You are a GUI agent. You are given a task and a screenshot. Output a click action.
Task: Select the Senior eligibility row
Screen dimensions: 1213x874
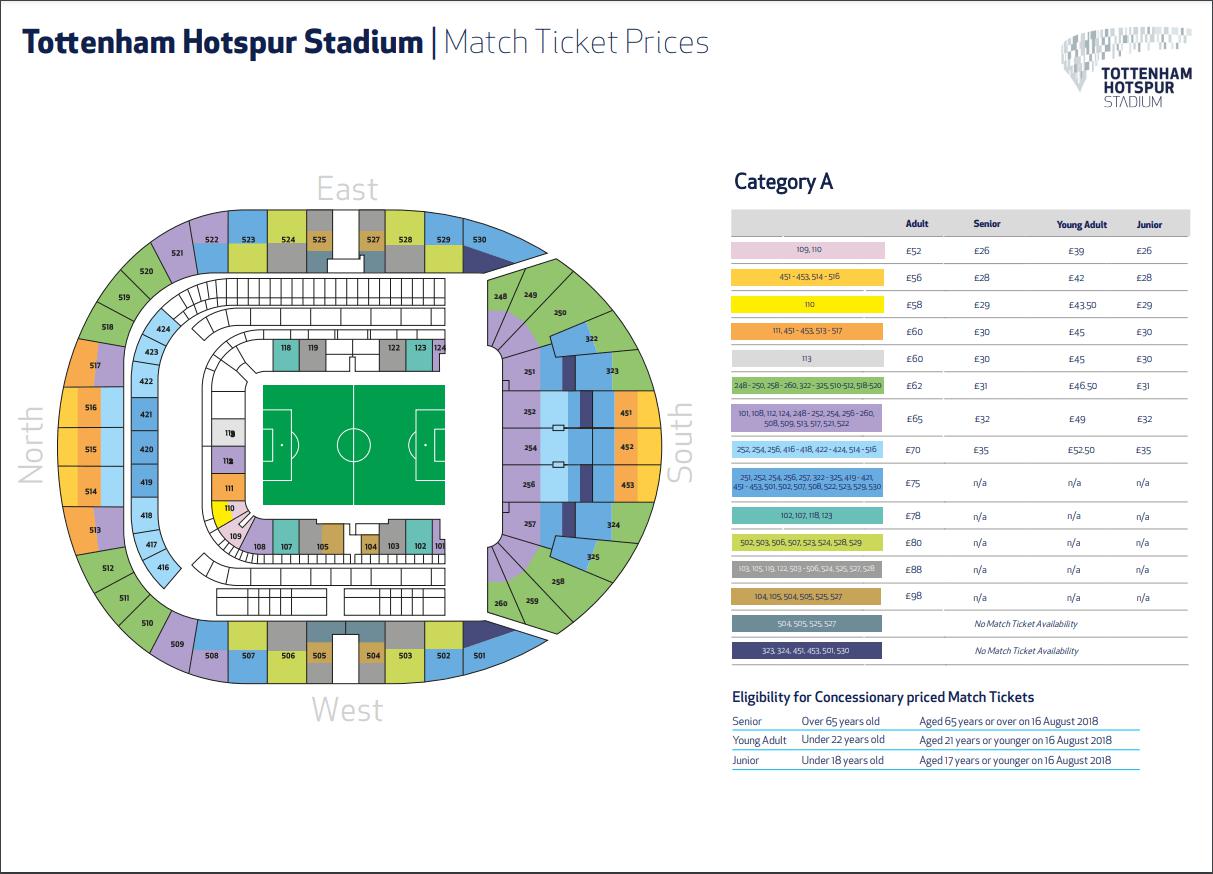point(935,721)
